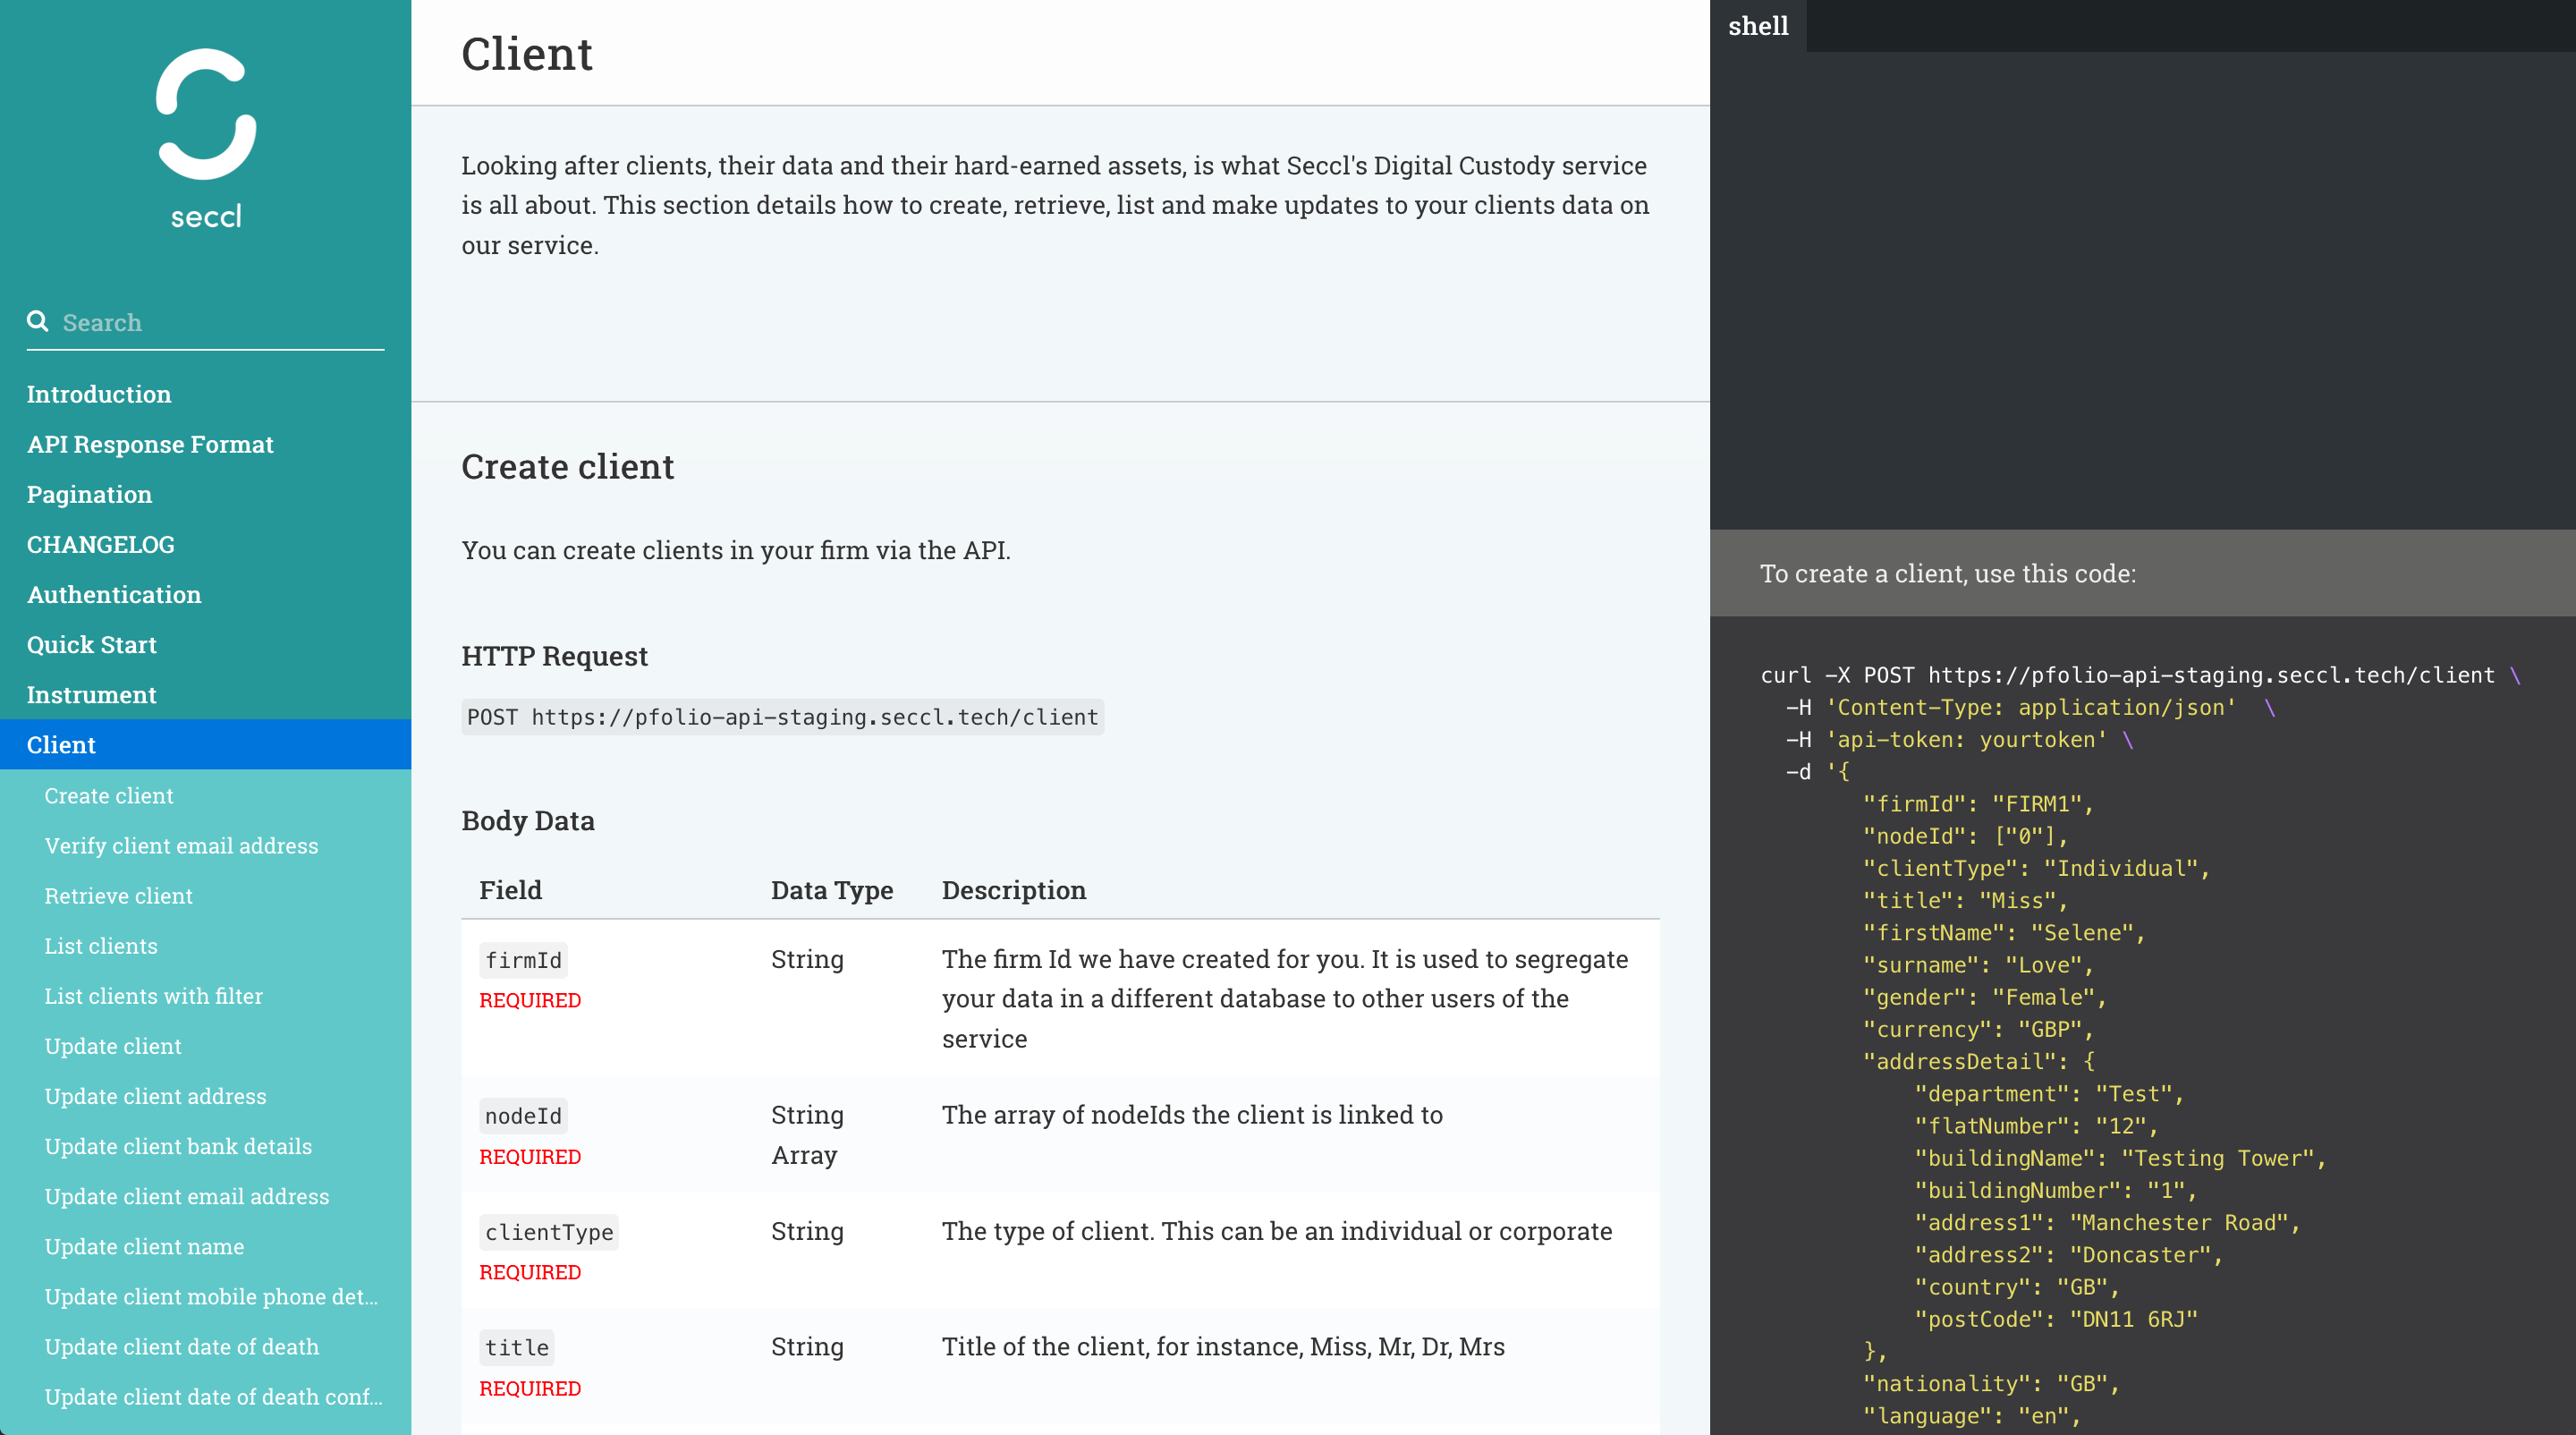The height and width of the screenshot is (1435, 2576).
Task: Select Create client in sidebar
Action: coord(108,795)
